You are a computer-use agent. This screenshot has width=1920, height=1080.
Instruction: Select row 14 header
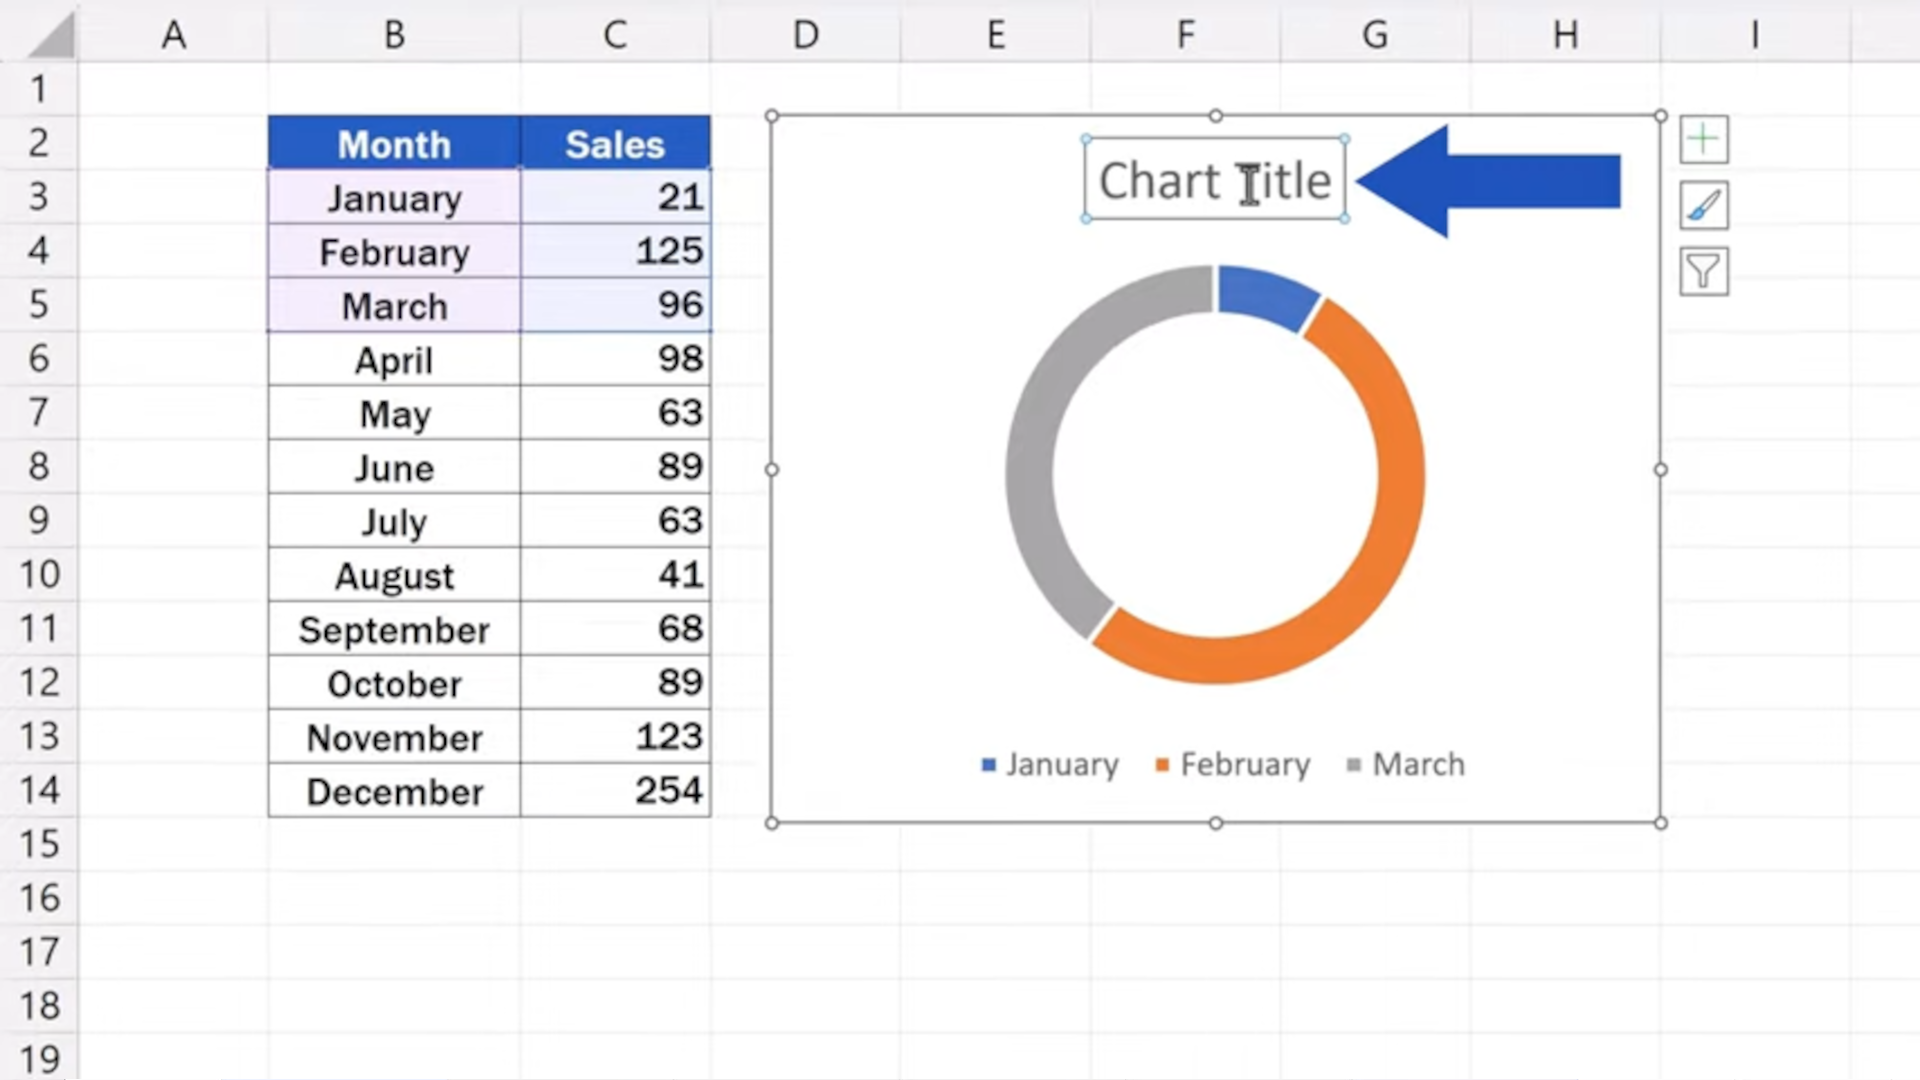[39, 790]
